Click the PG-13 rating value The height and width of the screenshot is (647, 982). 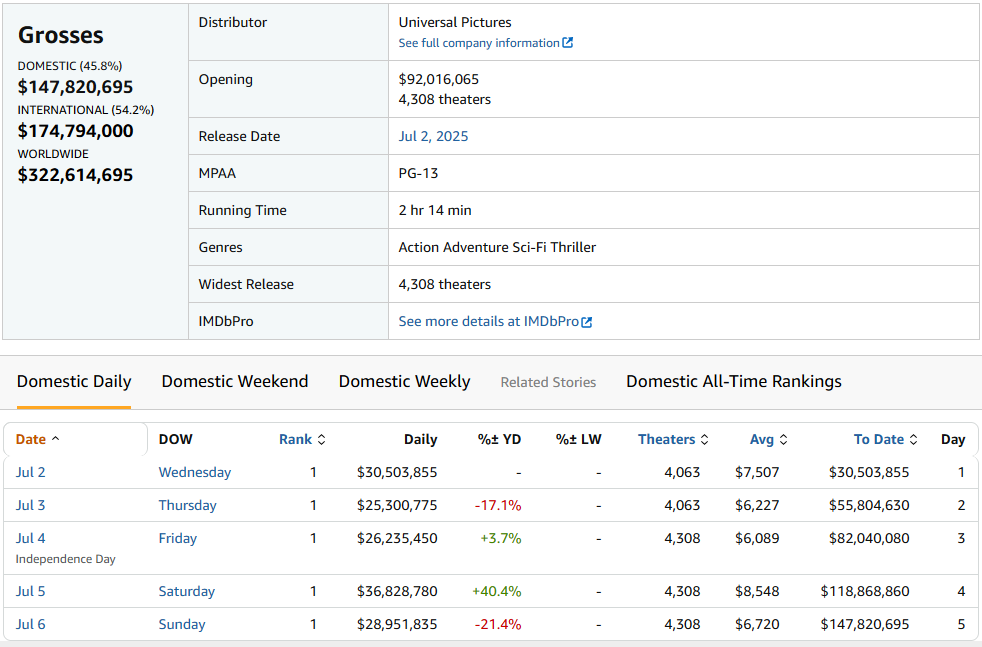(418, 173)
